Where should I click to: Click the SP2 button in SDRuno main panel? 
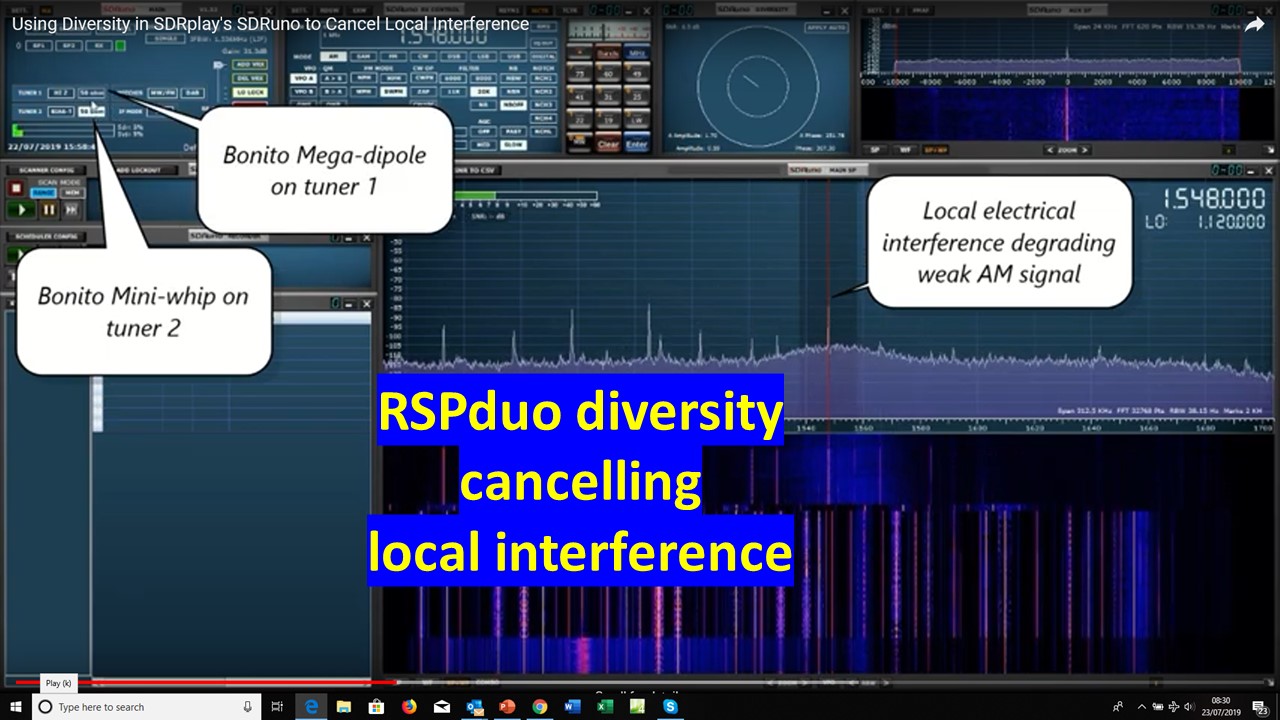69,46
